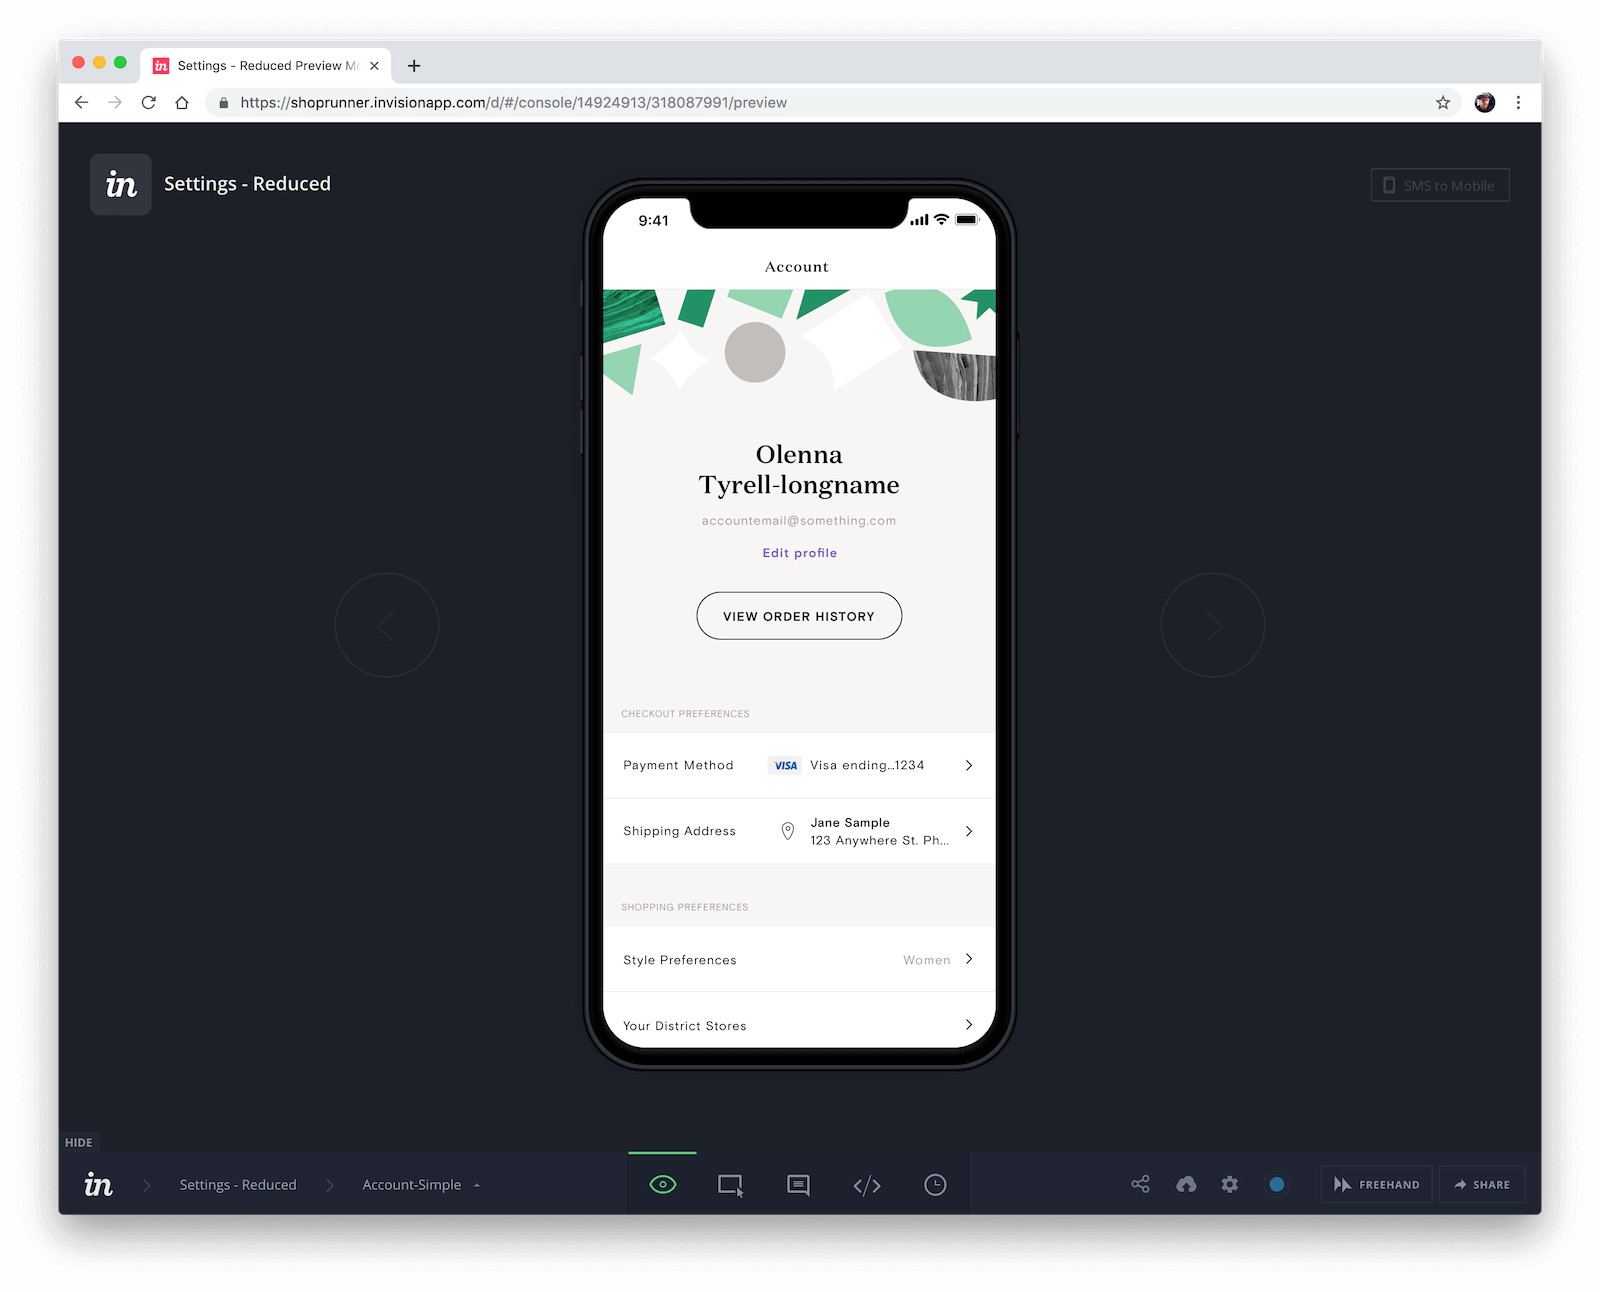Open Inspect mode code icon
The height and width of the screenshot is (1292, 1600).
867,1185
